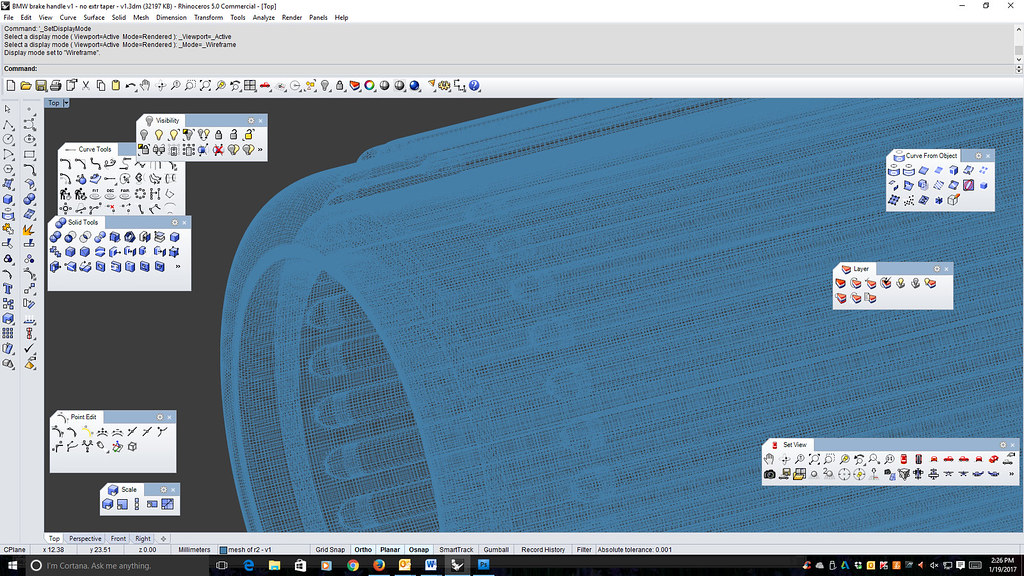This screenshot has width=1024, height=576.
Task: Click the yellow open padlock icon in Visibility panel
Action: (x=249, y=135)
